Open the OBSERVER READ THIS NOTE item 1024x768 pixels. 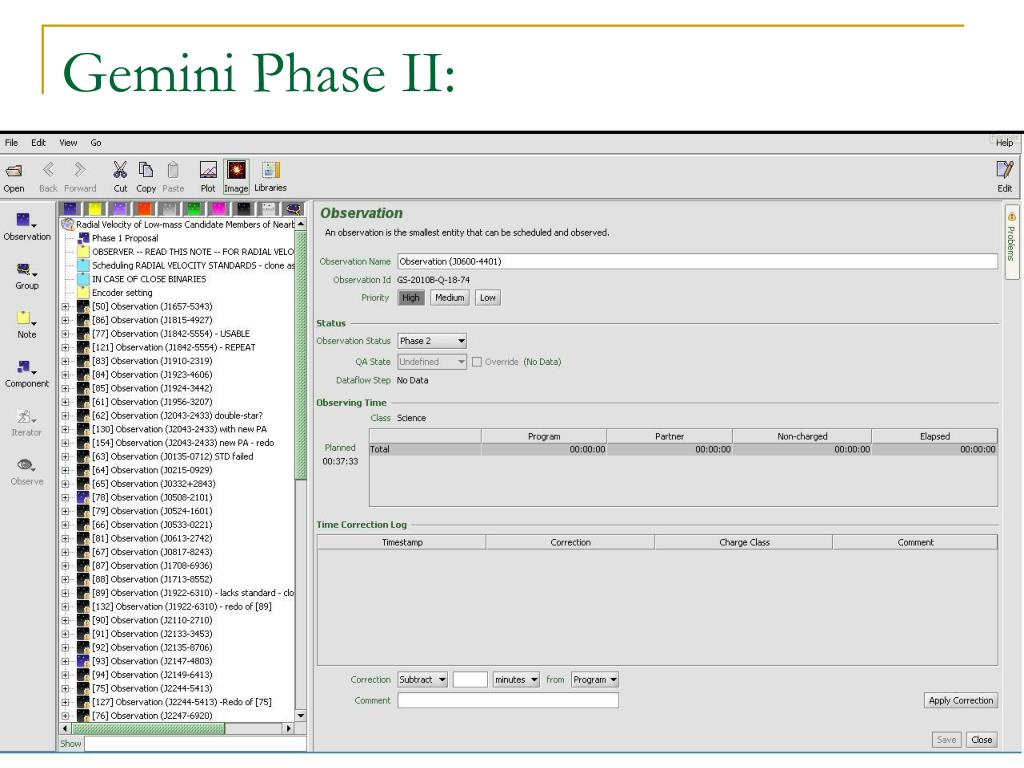(193, 252)
